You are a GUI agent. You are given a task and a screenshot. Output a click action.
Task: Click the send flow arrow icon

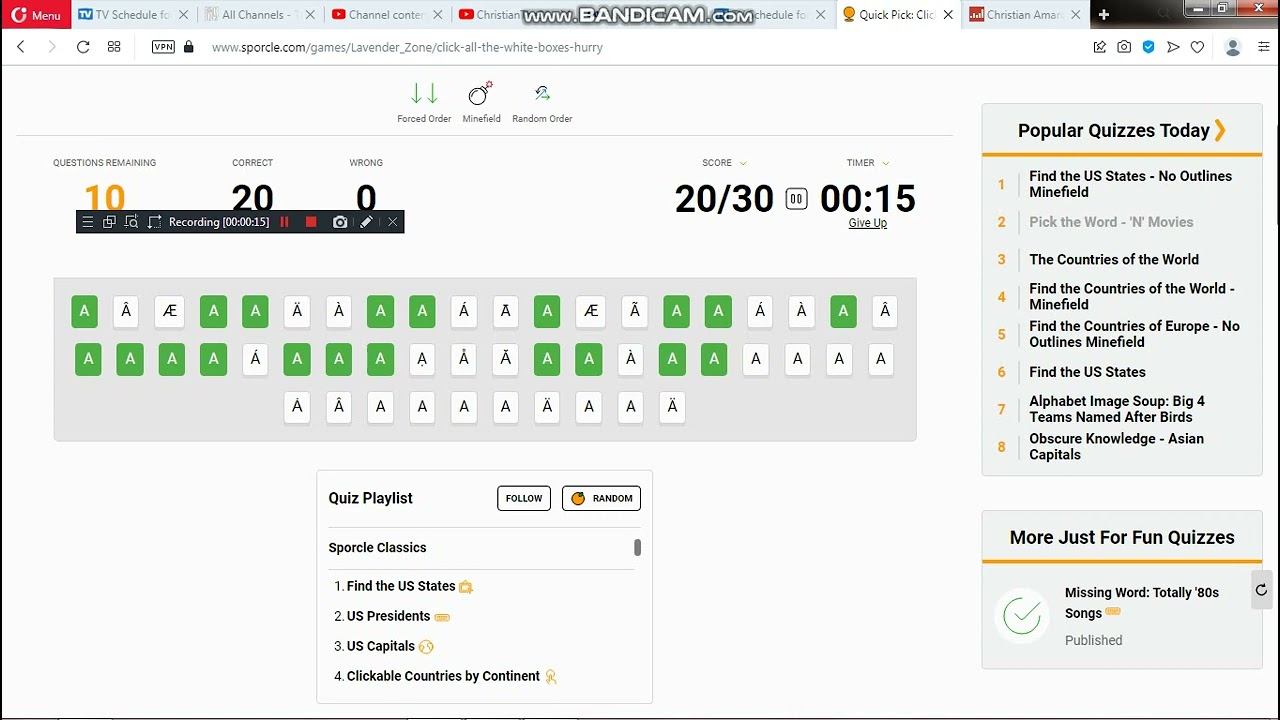click(1173, 47)
